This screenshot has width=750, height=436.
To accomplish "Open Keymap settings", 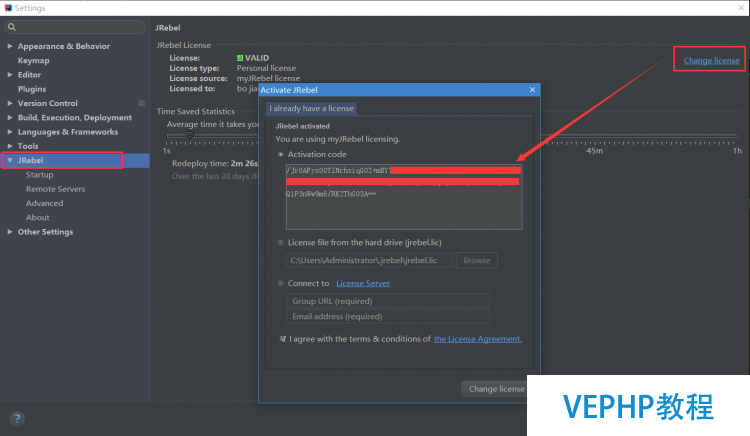I will [33, 61].
